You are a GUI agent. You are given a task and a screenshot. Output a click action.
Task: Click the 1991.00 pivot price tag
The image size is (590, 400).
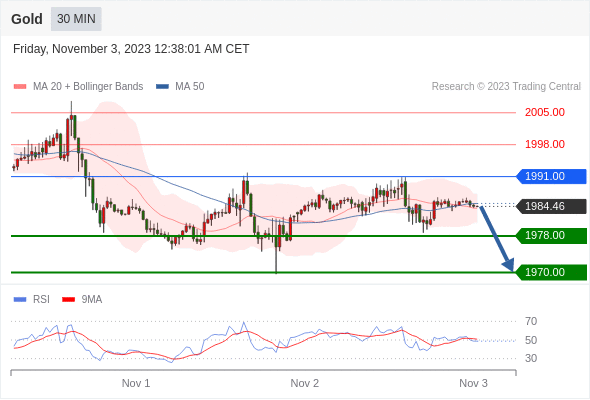[552, 176]
